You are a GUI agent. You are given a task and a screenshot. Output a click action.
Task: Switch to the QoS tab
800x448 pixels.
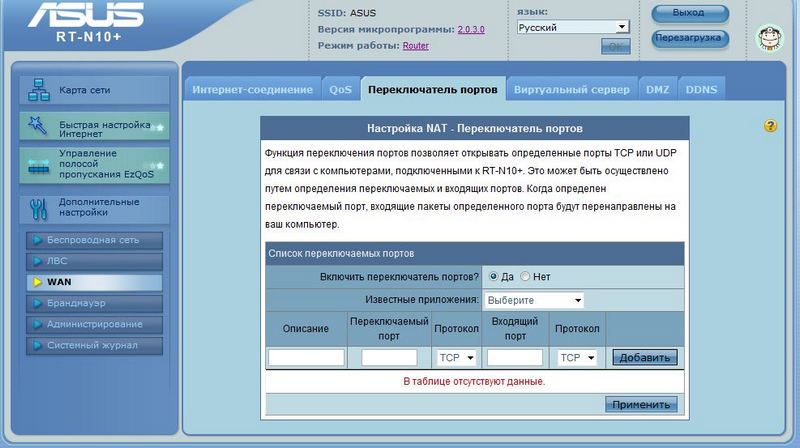click(x=340, y=89)
